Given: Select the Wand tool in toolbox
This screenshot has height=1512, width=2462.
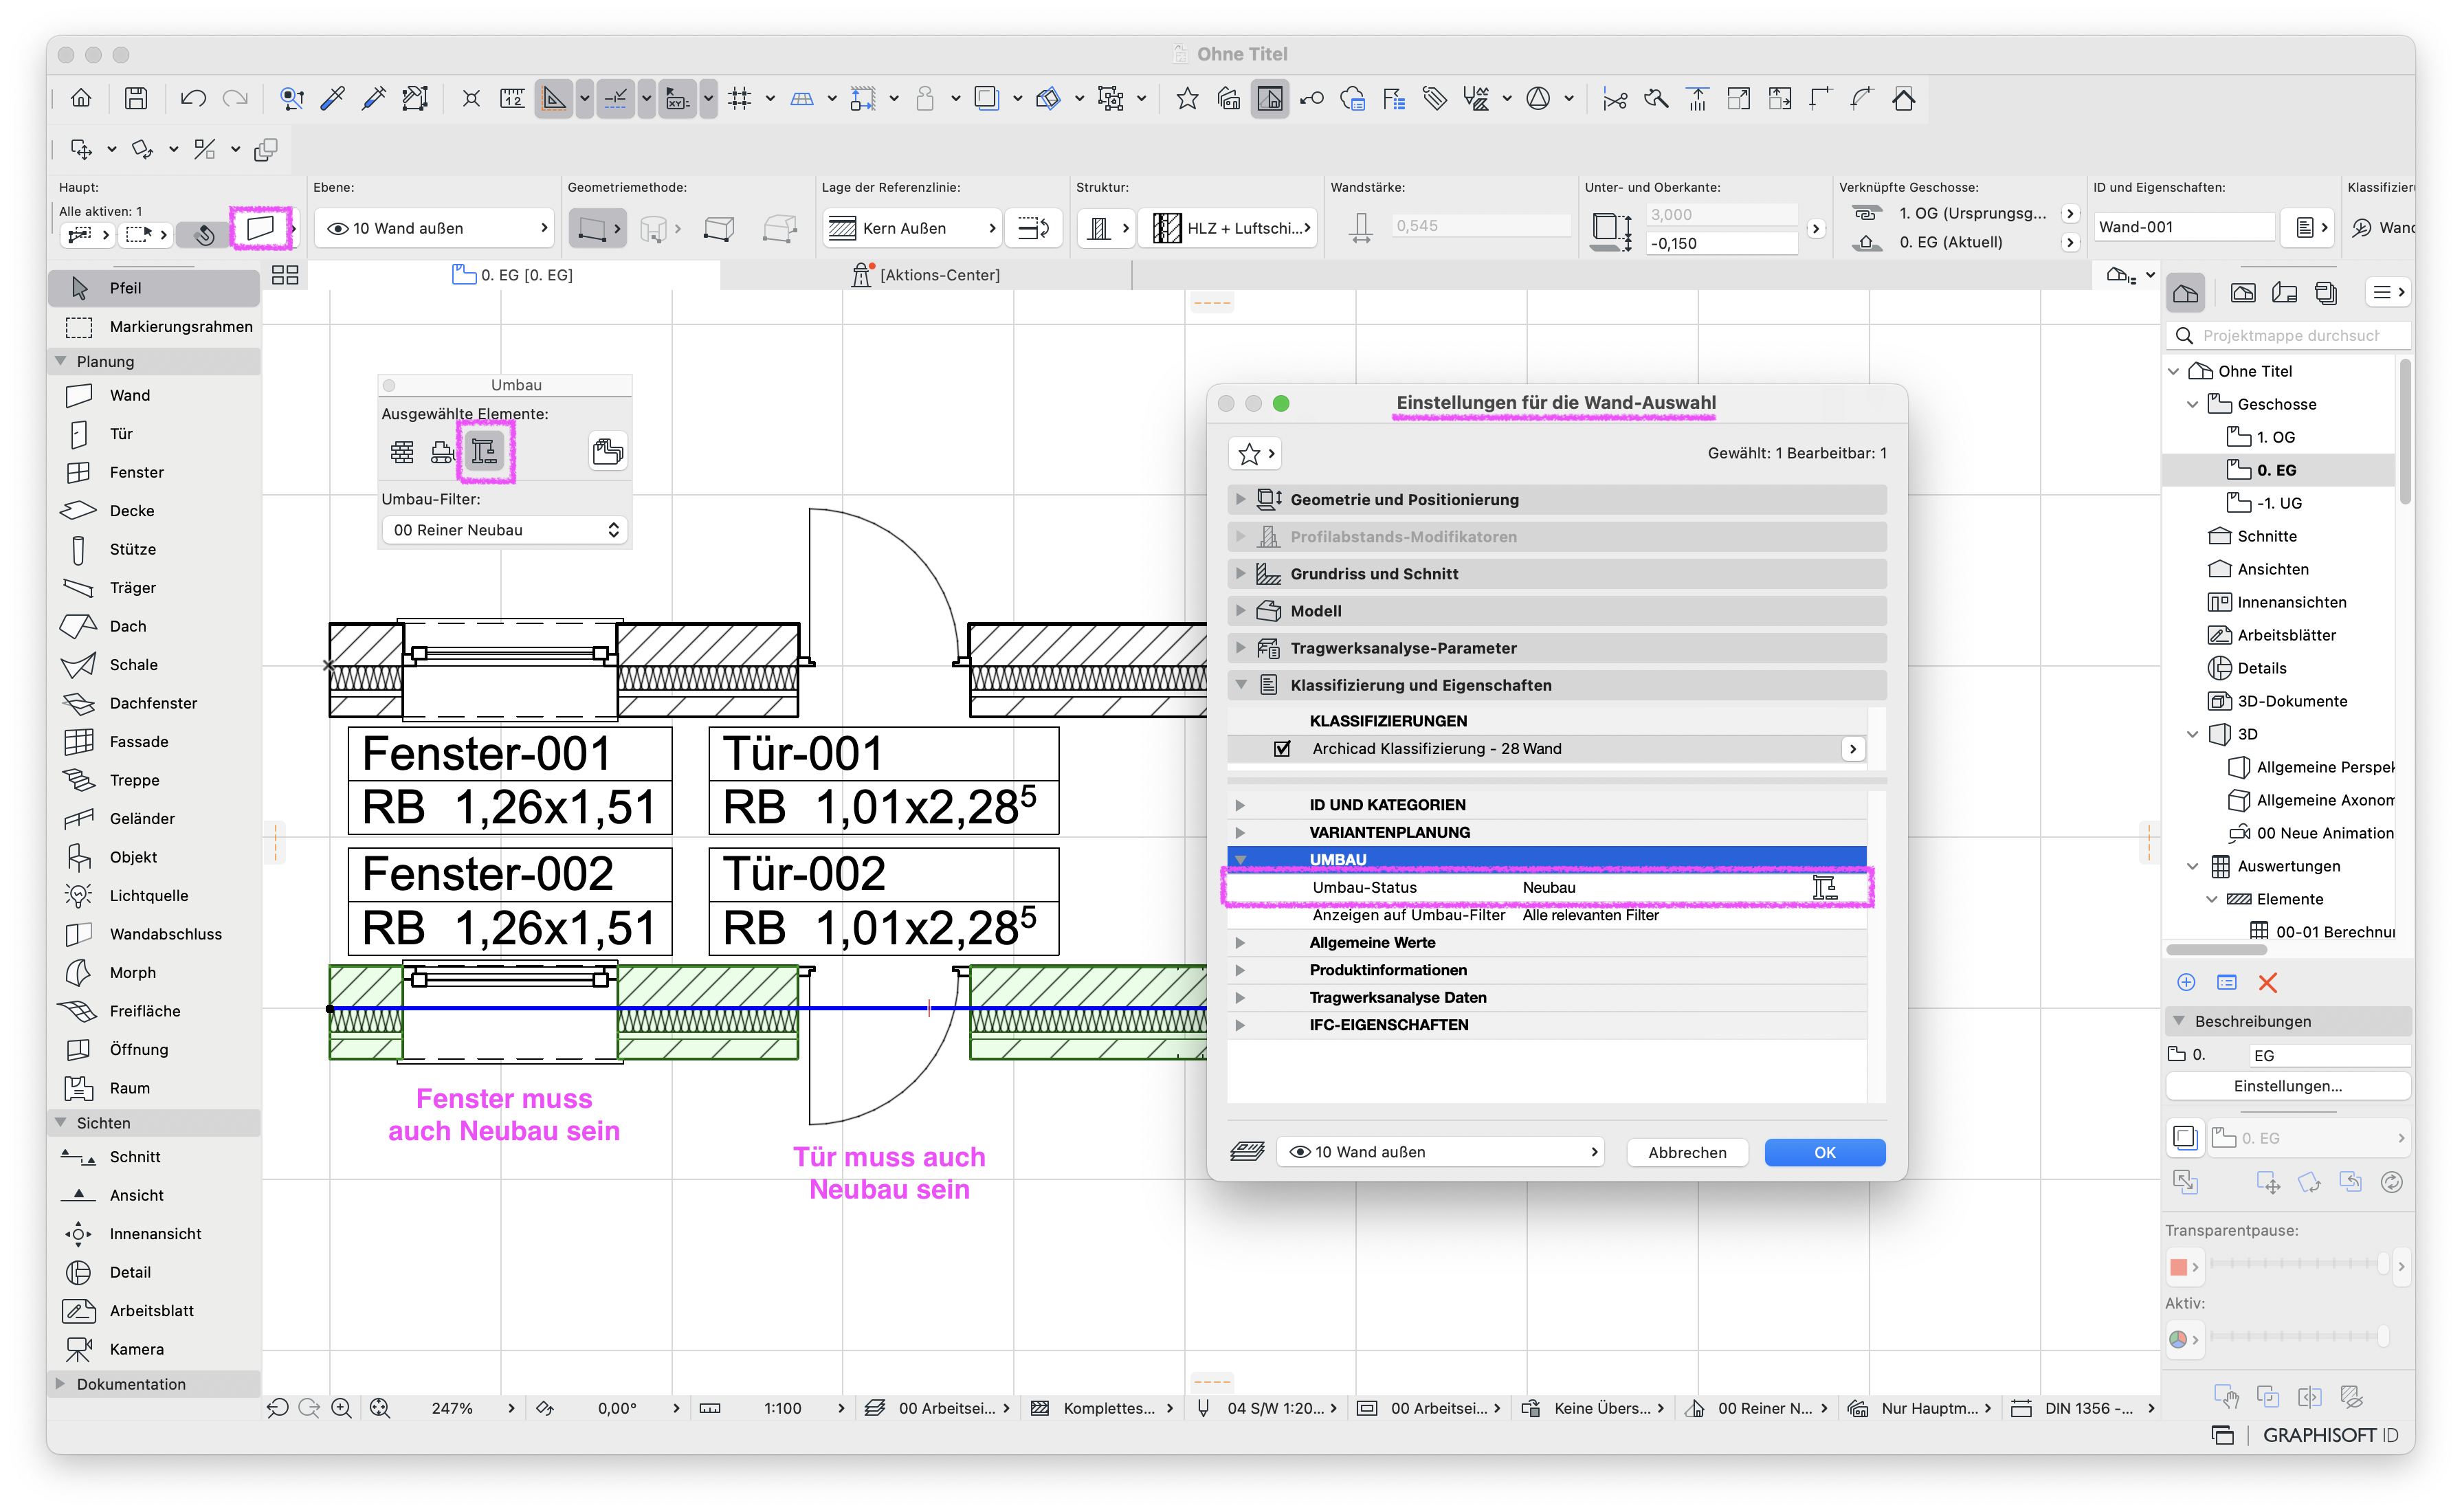Looking at the screenshot, I should click(x=154, y=395).
